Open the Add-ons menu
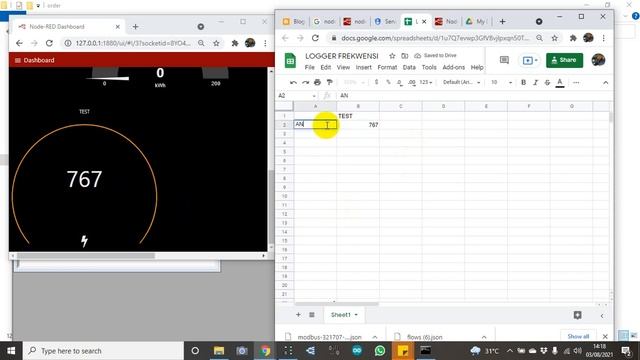The height and width of the screenshot is (360, 640). 453,67
